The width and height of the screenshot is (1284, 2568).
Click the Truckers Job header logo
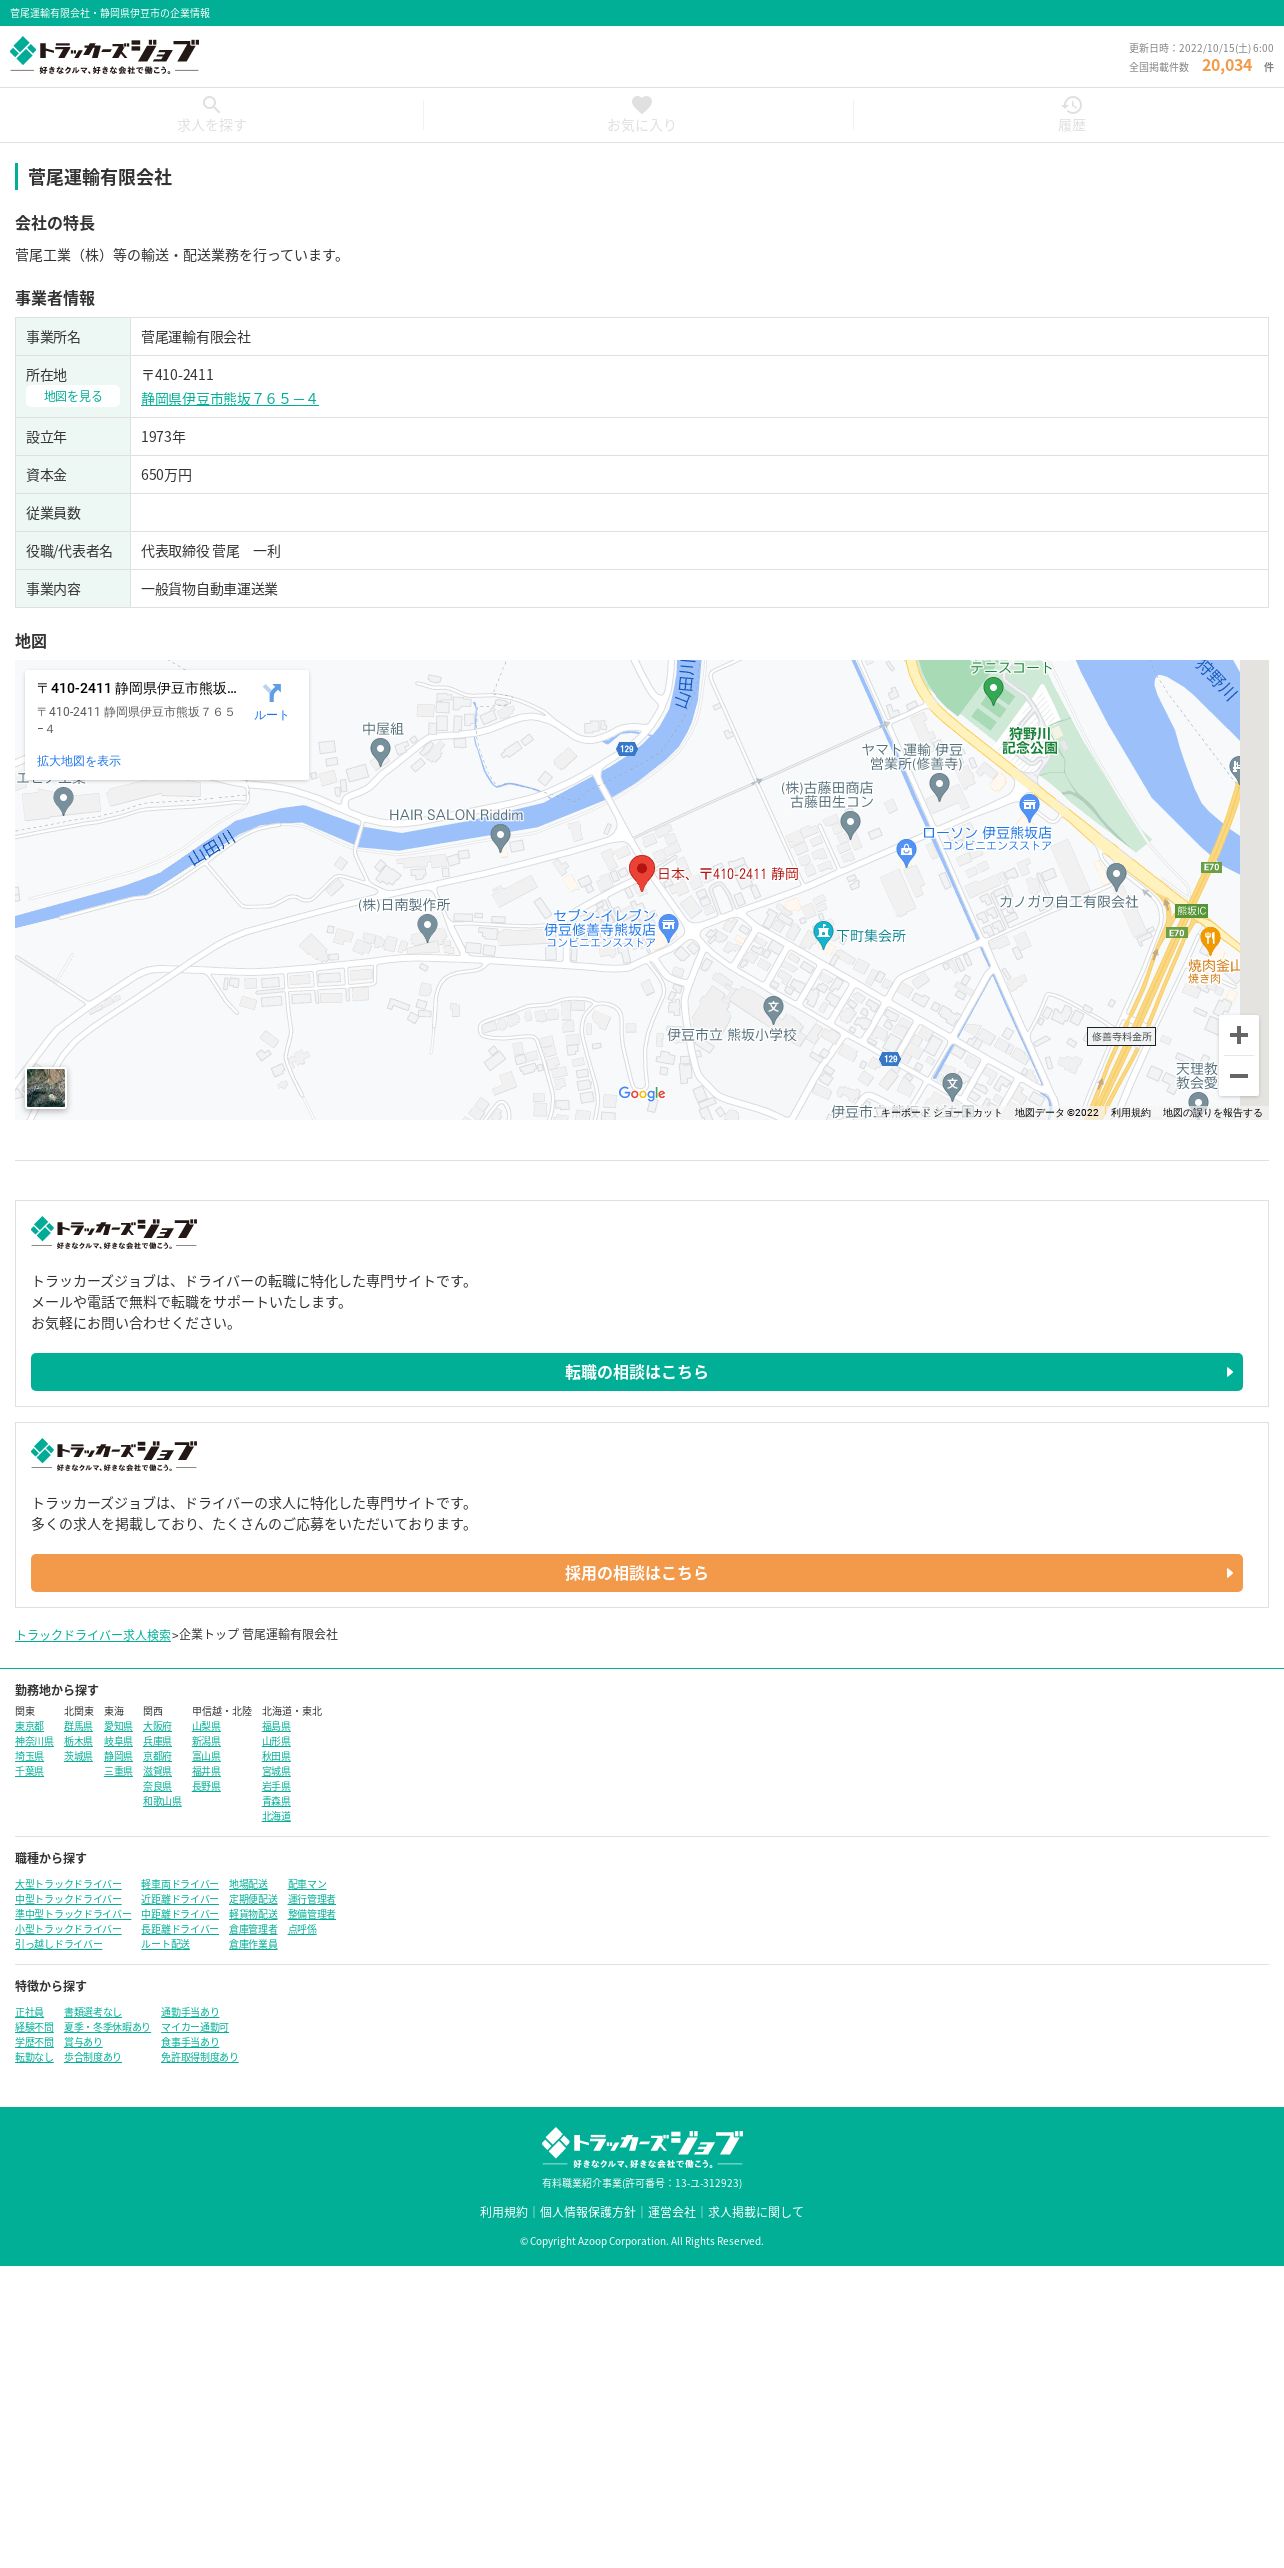104,56
